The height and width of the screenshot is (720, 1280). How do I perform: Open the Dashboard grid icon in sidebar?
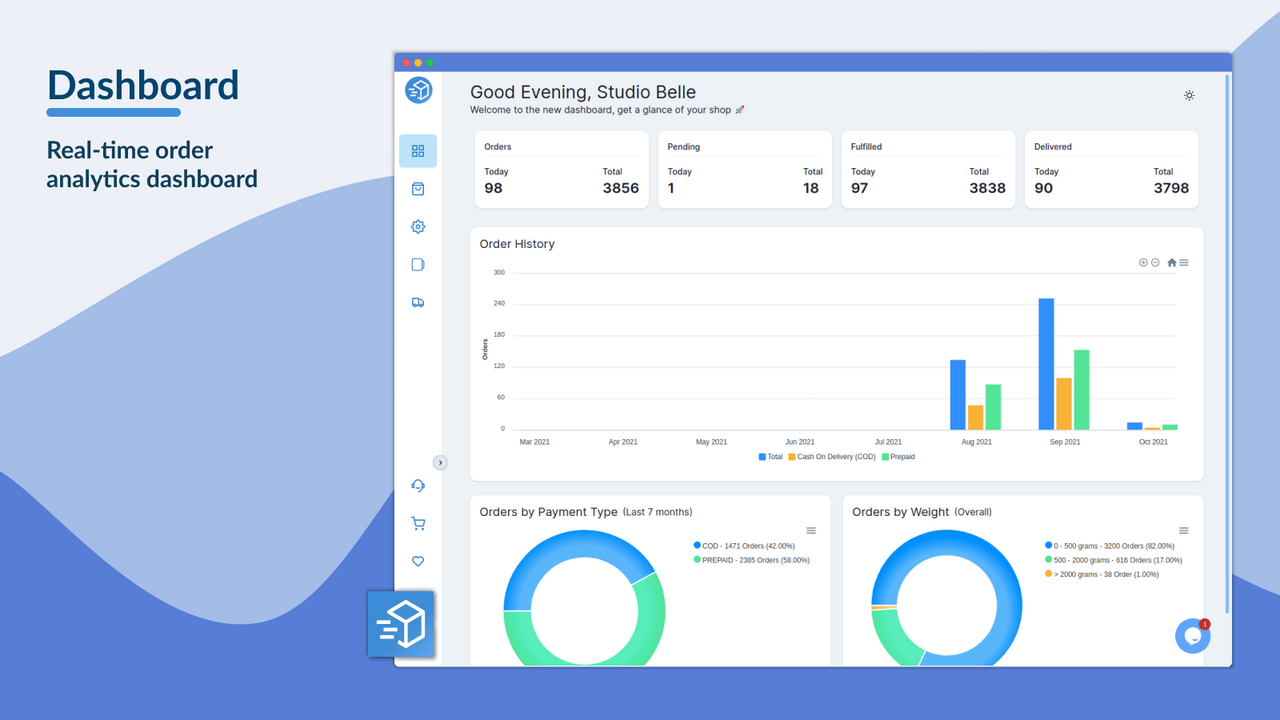coord(418,150)
